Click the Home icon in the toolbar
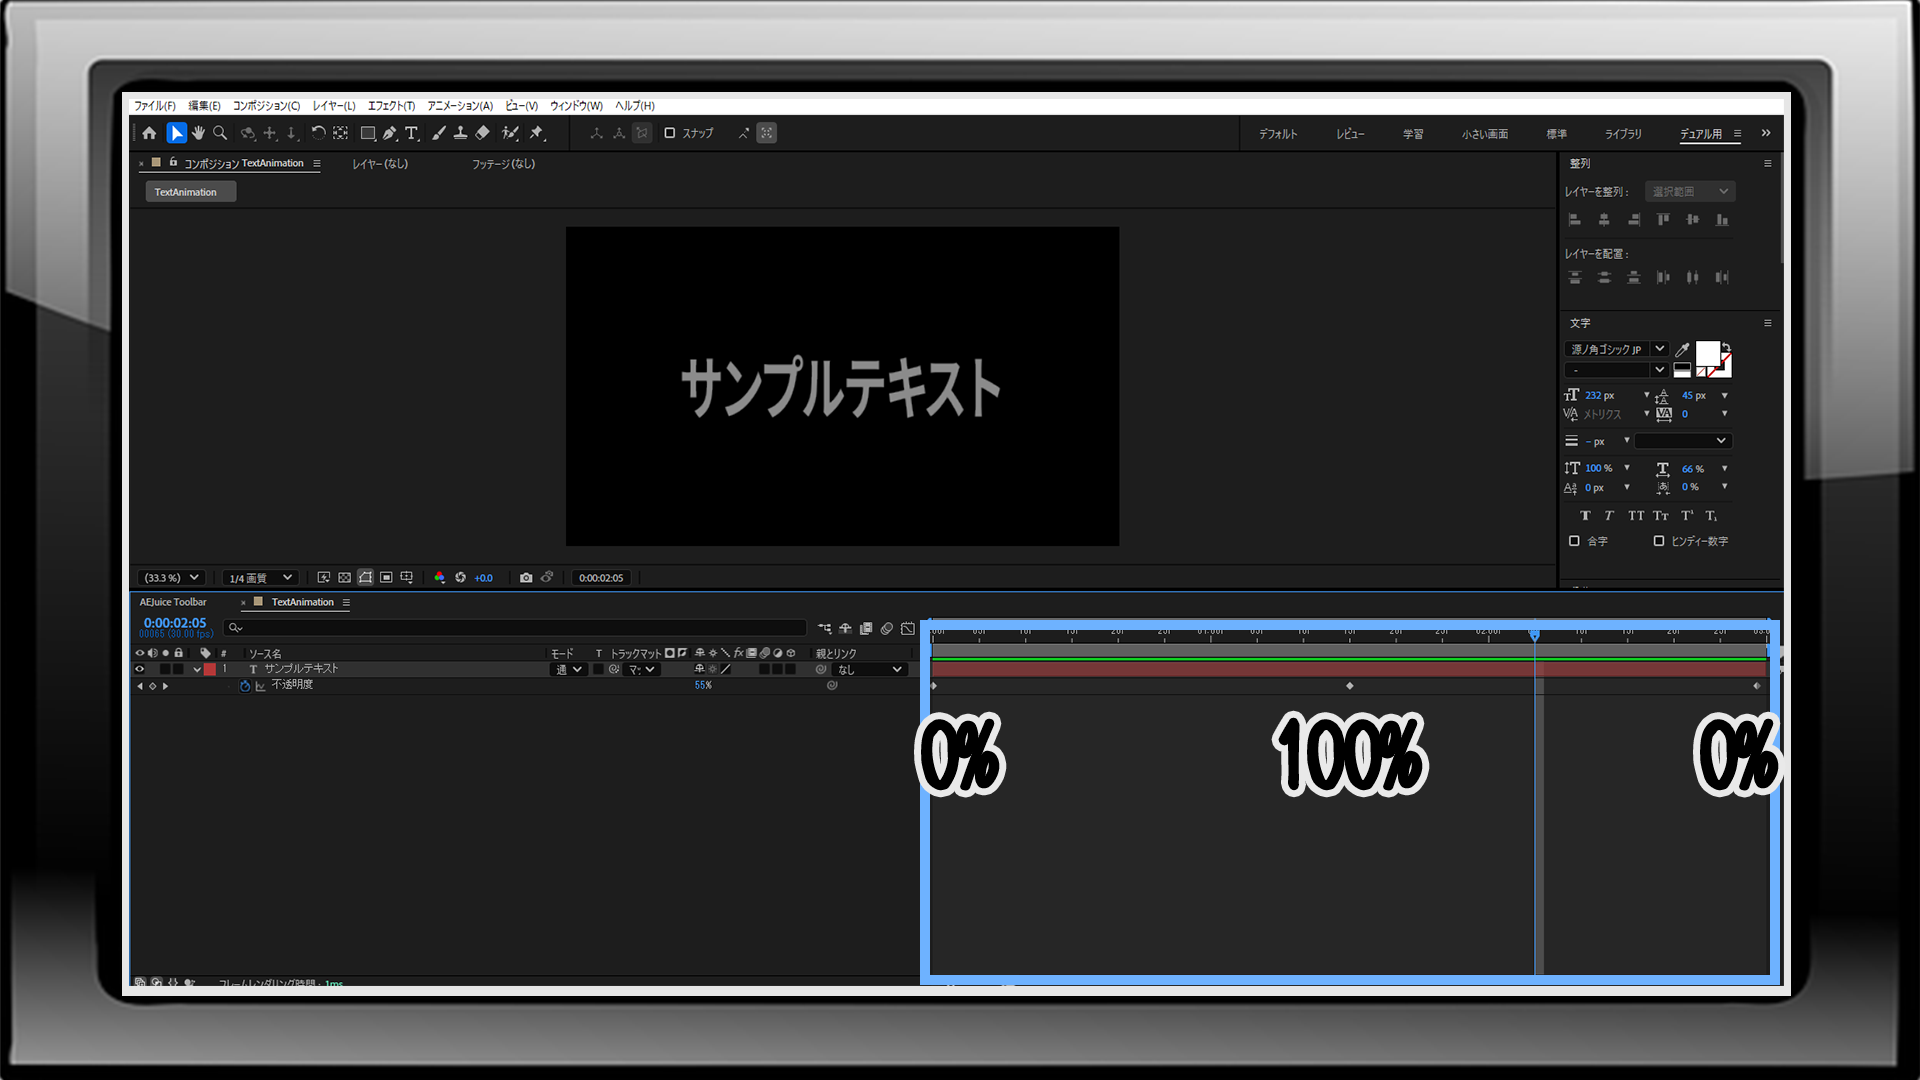Viewport: 1920px width, 1080px height. point(149,133)
